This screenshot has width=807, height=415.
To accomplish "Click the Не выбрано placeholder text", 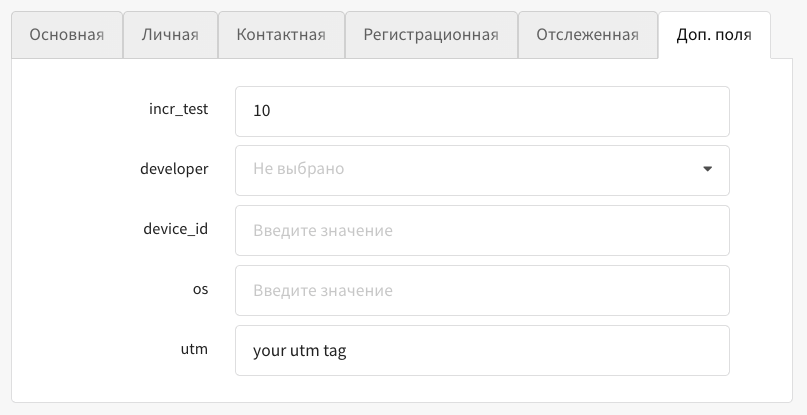I will (298, 169).
